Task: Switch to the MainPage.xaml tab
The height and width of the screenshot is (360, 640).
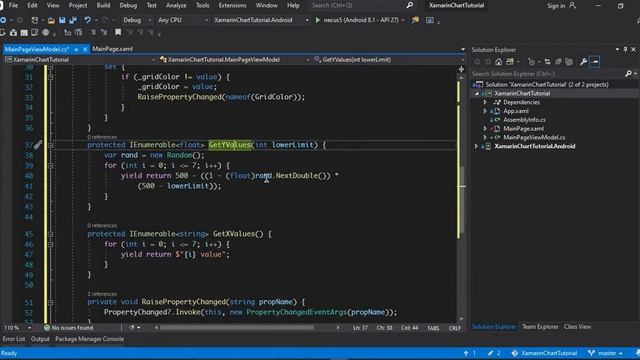Action: pos(113,49)
